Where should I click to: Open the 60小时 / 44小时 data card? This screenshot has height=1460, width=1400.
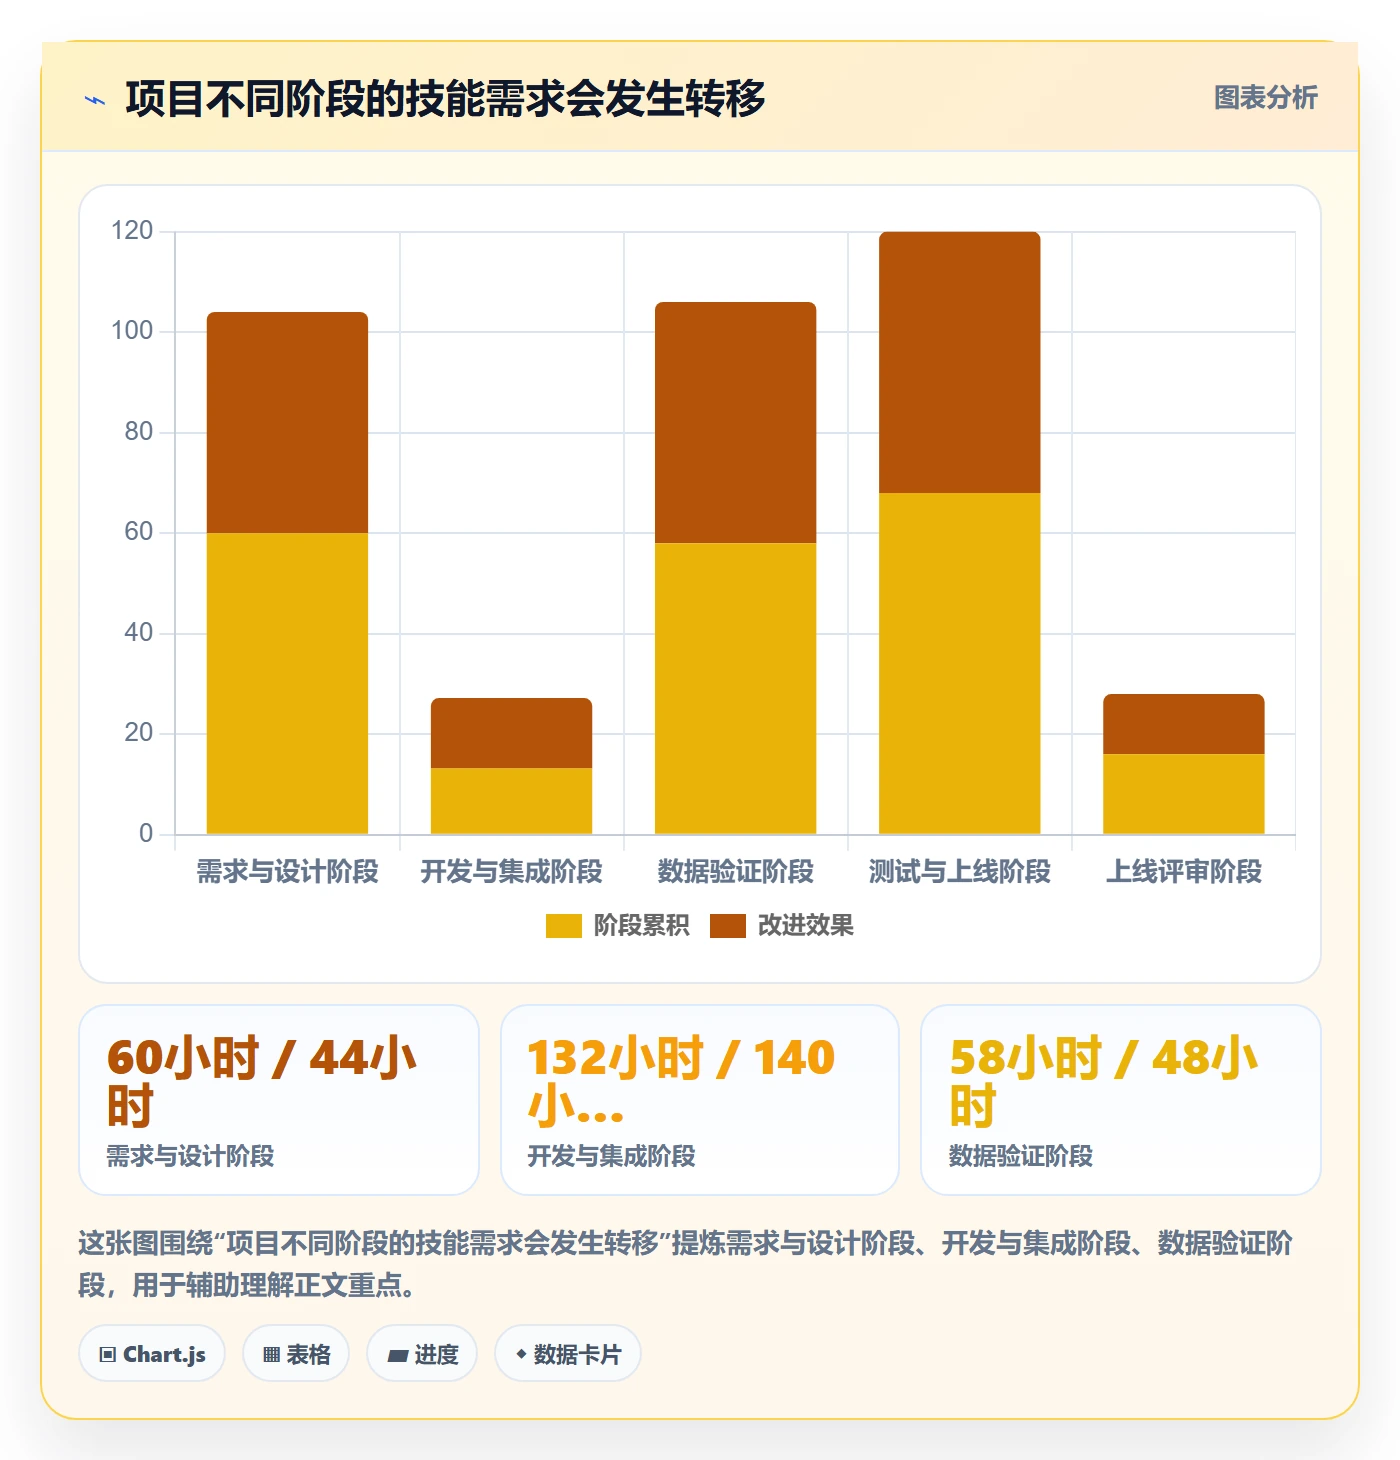click(x=279, y=1100)
